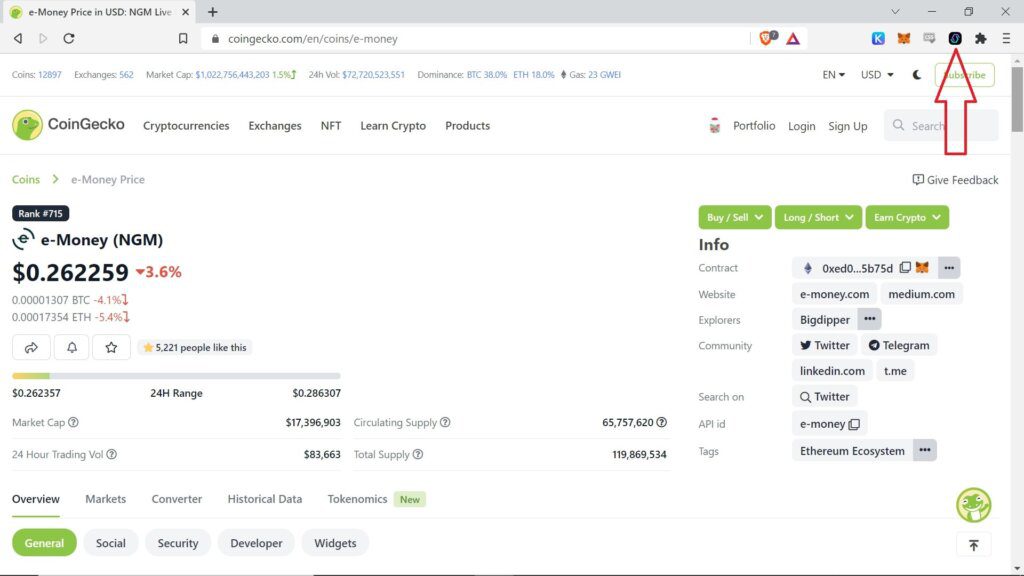This screenshot has width=1024, height=576.
Task: Open the EN language dropdown
Action: pos(833,74)
